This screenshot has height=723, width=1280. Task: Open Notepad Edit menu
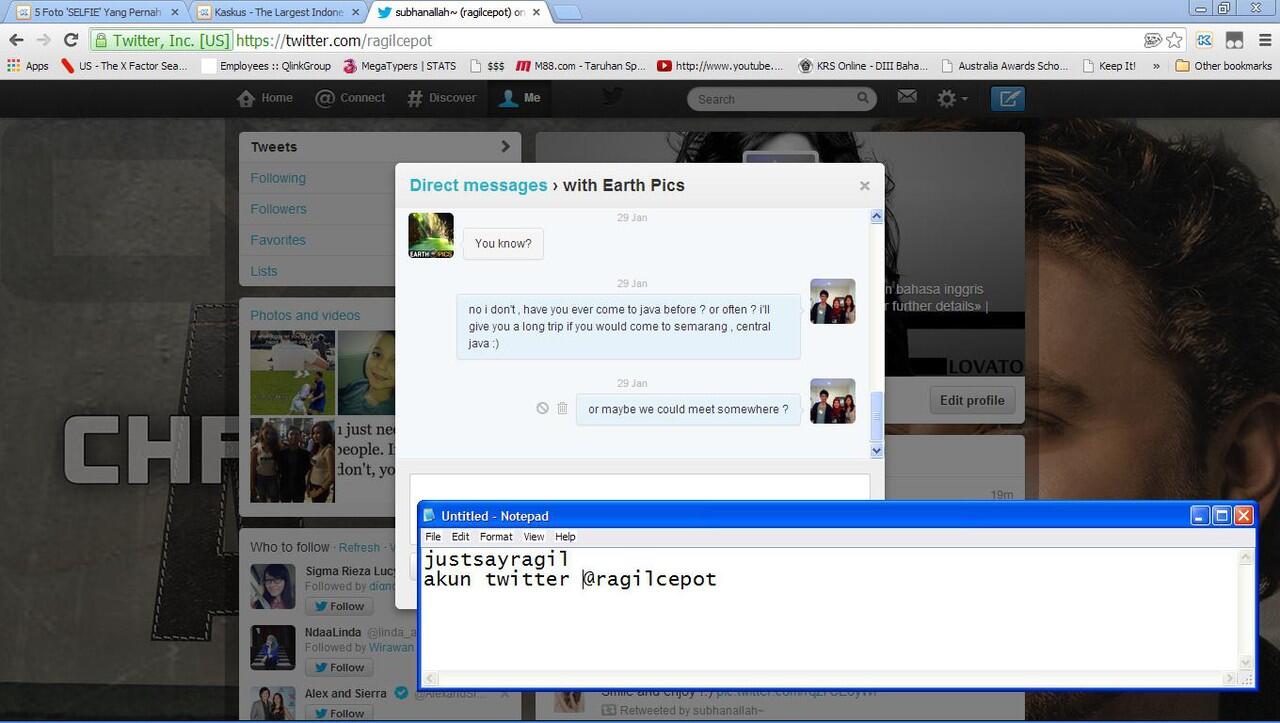point(460,537)
